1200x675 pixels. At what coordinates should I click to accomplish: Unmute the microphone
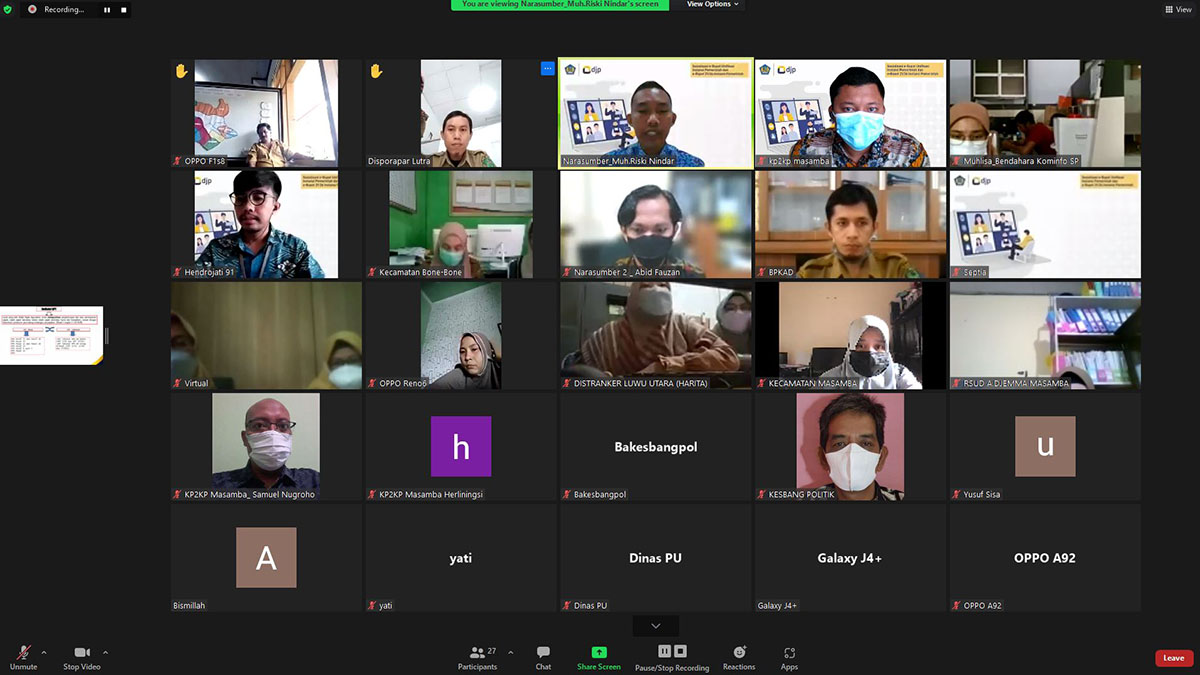pos(23,657)
